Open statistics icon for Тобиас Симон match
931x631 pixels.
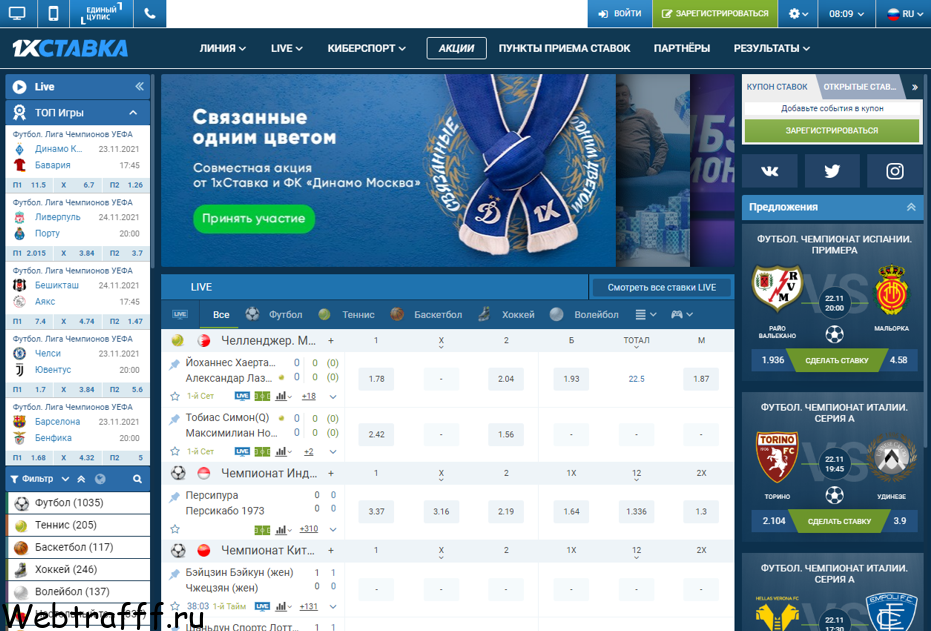click(x=283, y=451)
